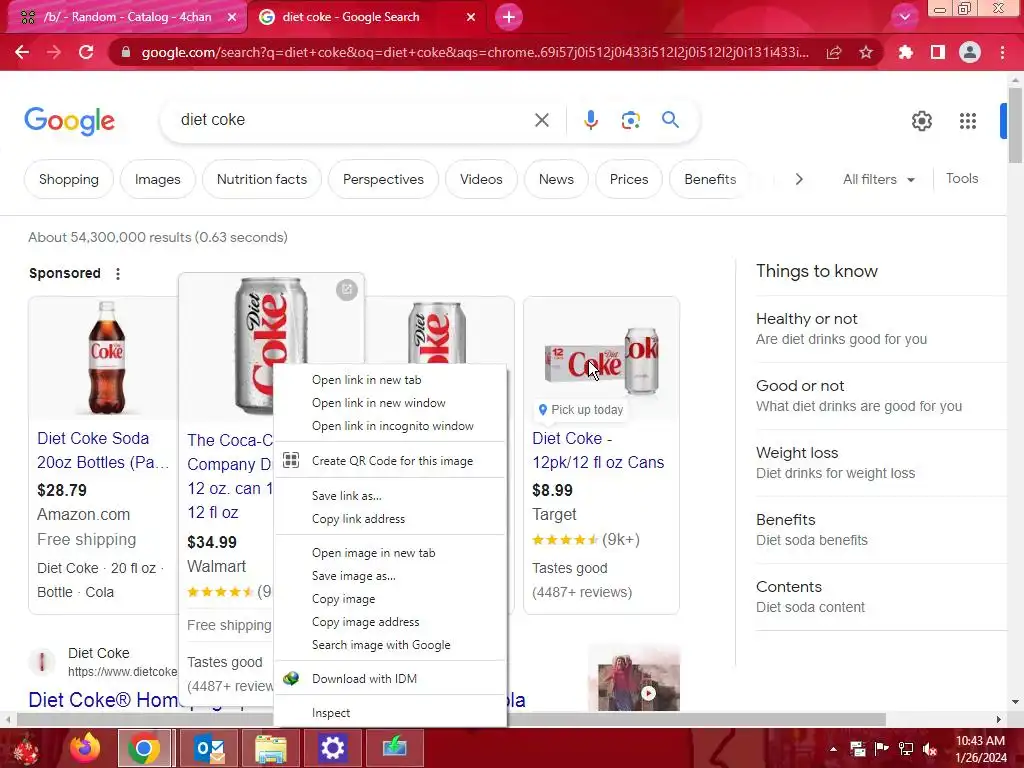Open the Tools button
This screenshot has height=768, width=1024.
coord(962,178)
